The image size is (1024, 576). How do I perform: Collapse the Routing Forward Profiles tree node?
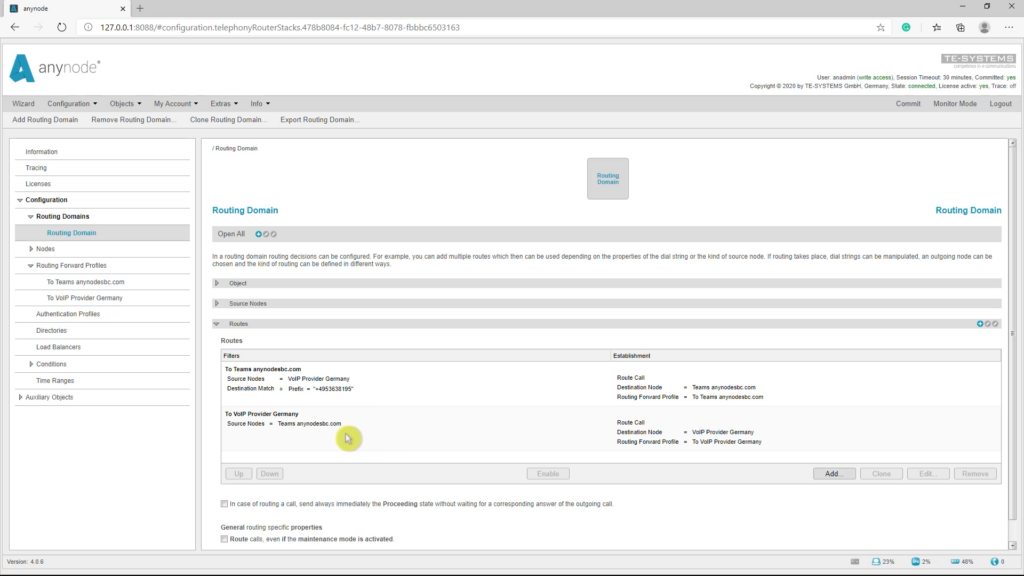tap(31, 266)
